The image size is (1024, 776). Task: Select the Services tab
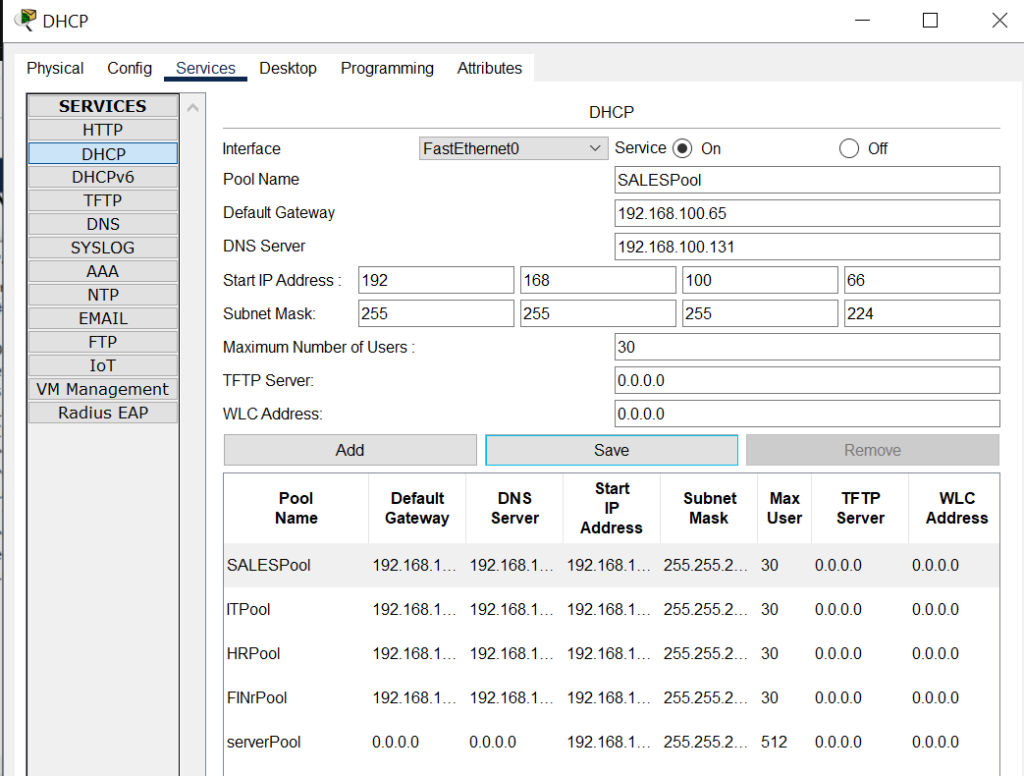[x=206, y=68]
